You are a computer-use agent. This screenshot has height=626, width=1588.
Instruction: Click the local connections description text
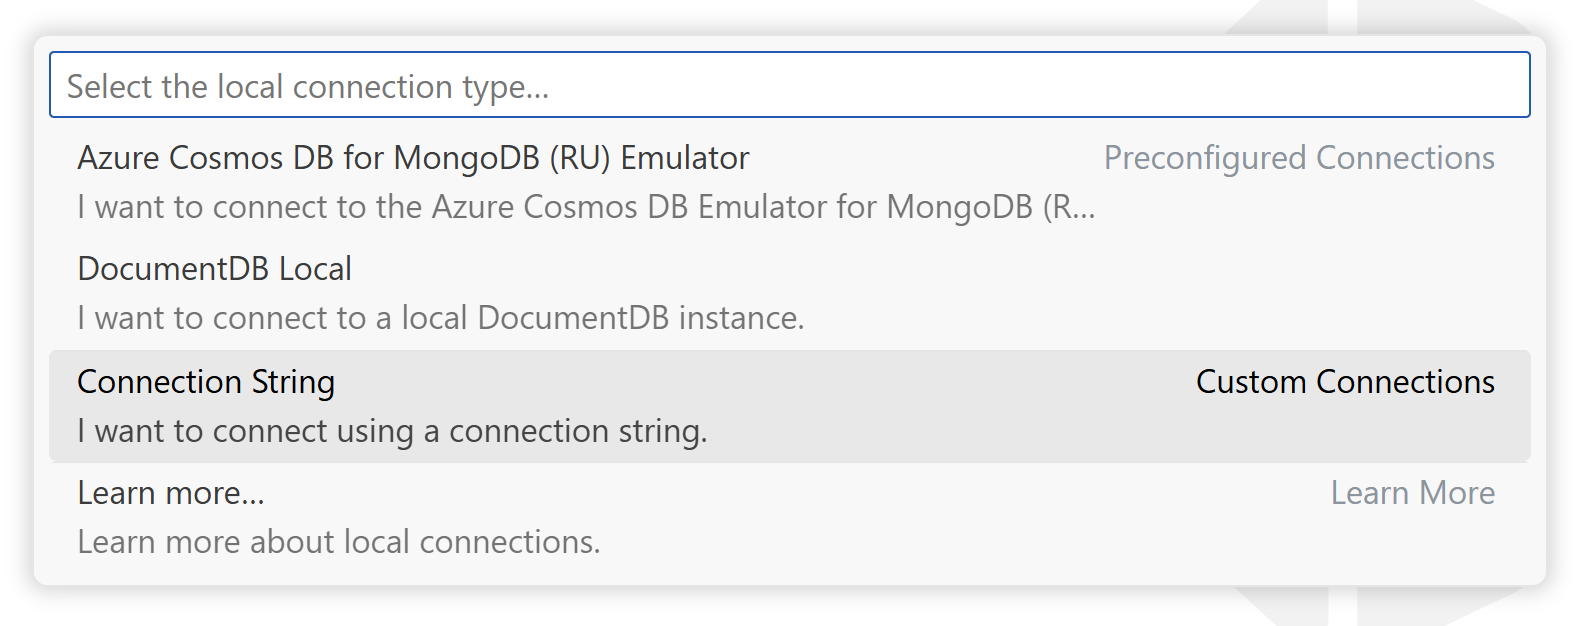pyautogui.click(x=338, y=541)
